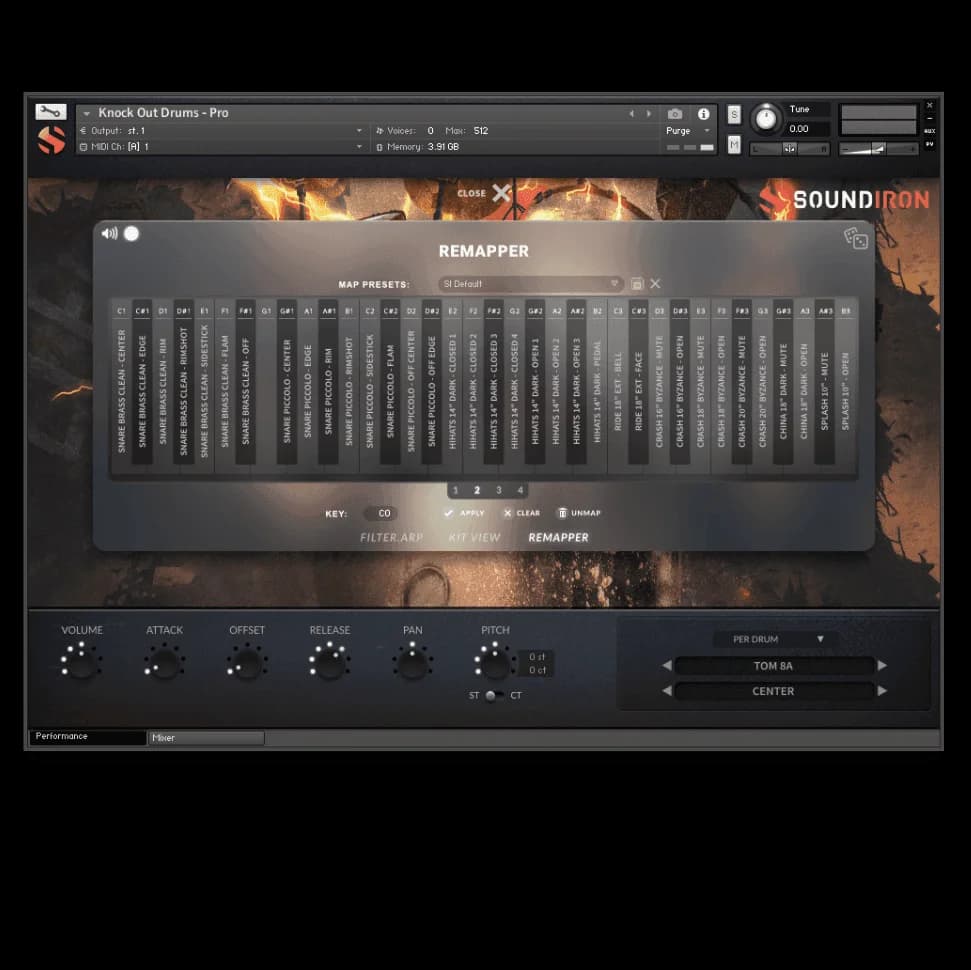
Task: Click the Clear button
Action: 521,512
